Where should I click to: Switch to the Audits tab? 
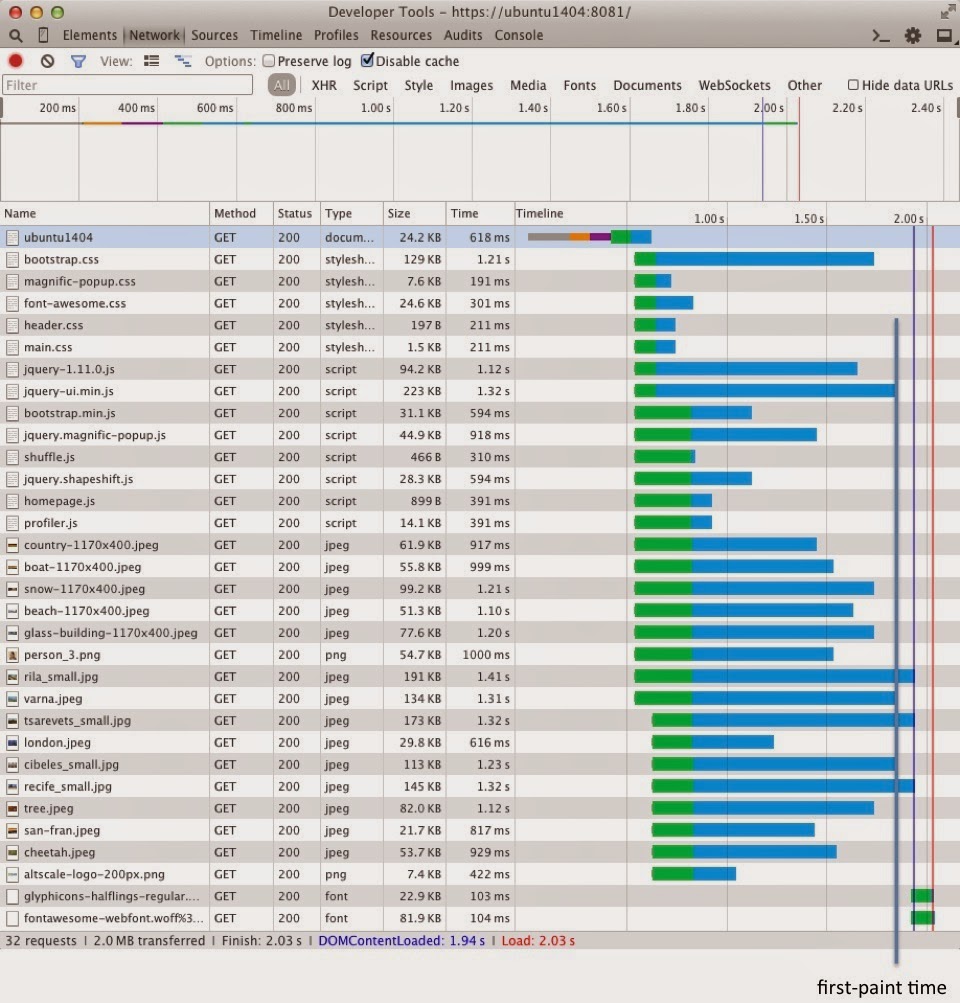pos(463,35)
